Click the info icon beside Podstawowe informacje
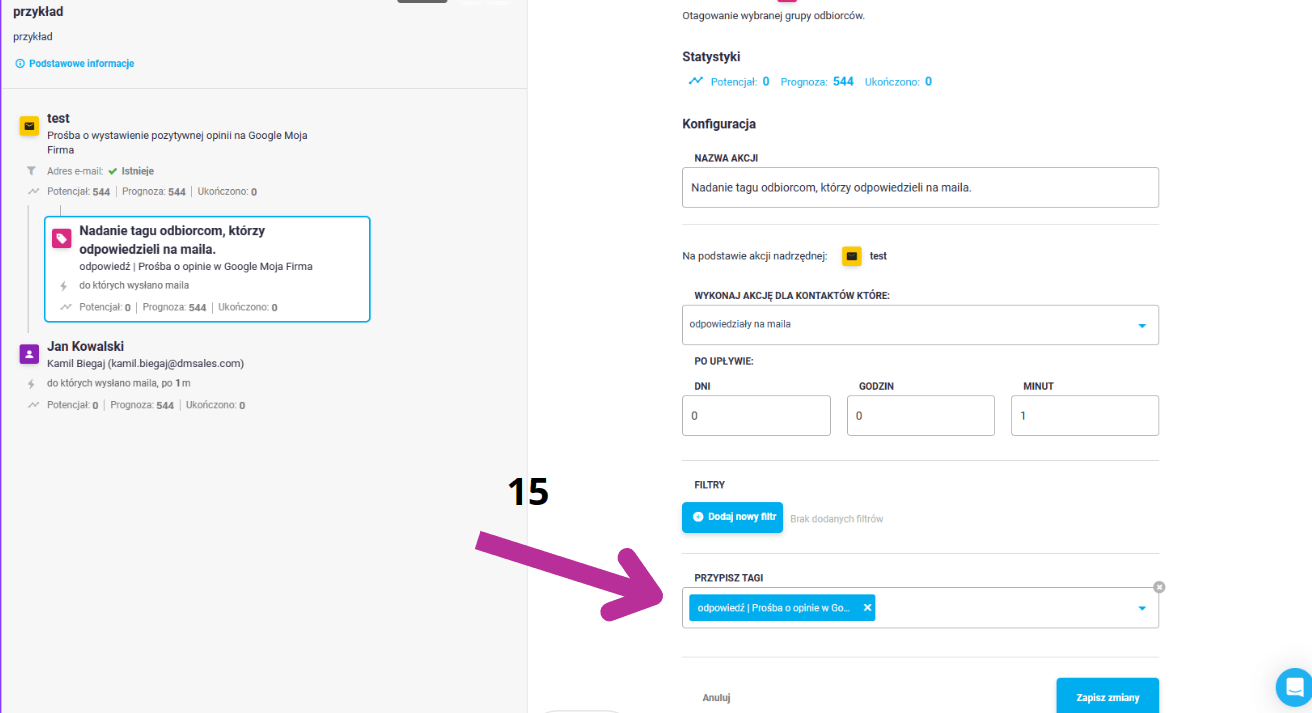This screenshot has height=713, width=1312. click(19, 63)
